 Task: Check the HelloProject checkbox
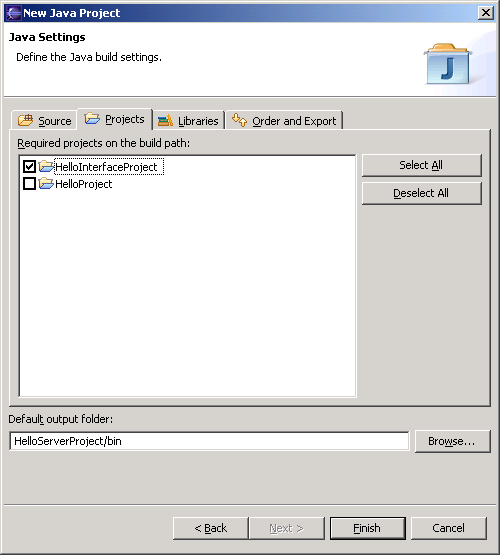pyautogui.click(x=29, y=184)
